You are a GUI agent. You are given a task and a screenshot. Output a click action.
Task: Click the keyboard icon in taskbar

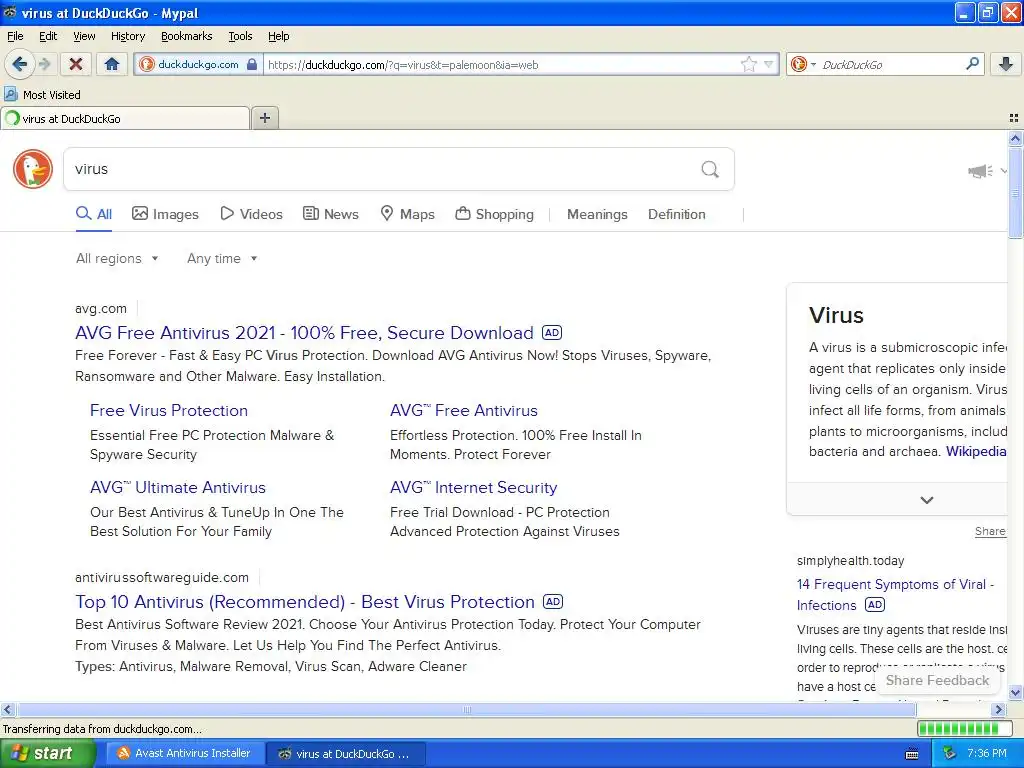[x=912, y=754]
